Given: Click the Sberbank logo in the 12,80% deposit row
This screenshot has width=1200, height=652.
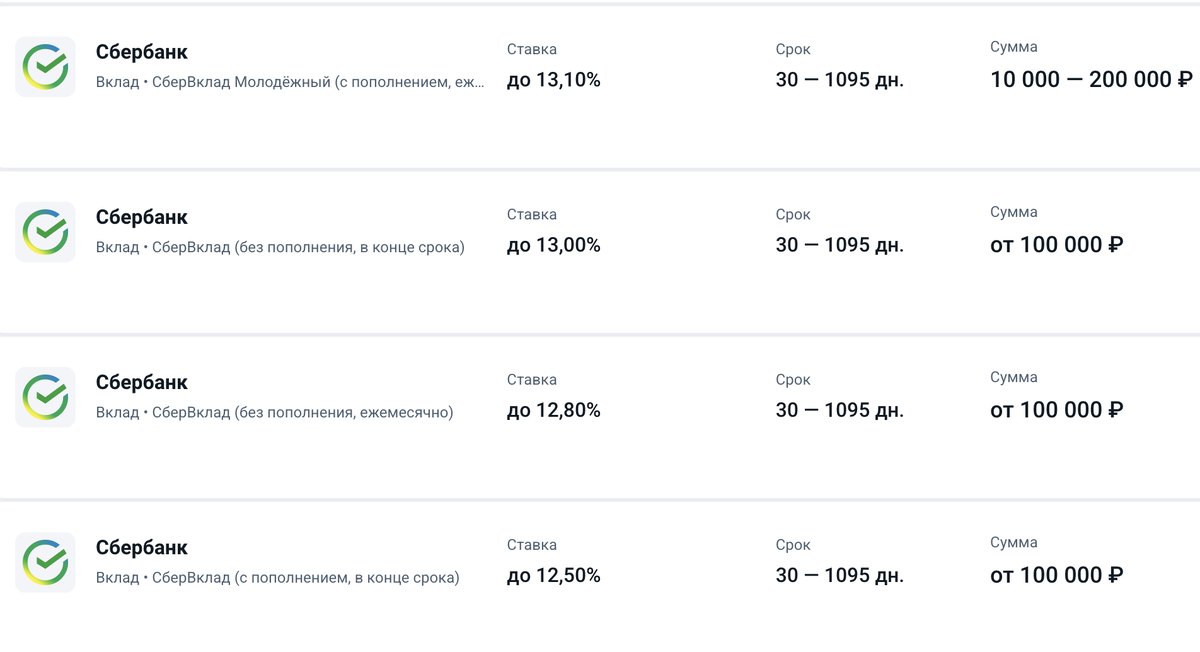Looking at the screenshot, I should 45,397.
